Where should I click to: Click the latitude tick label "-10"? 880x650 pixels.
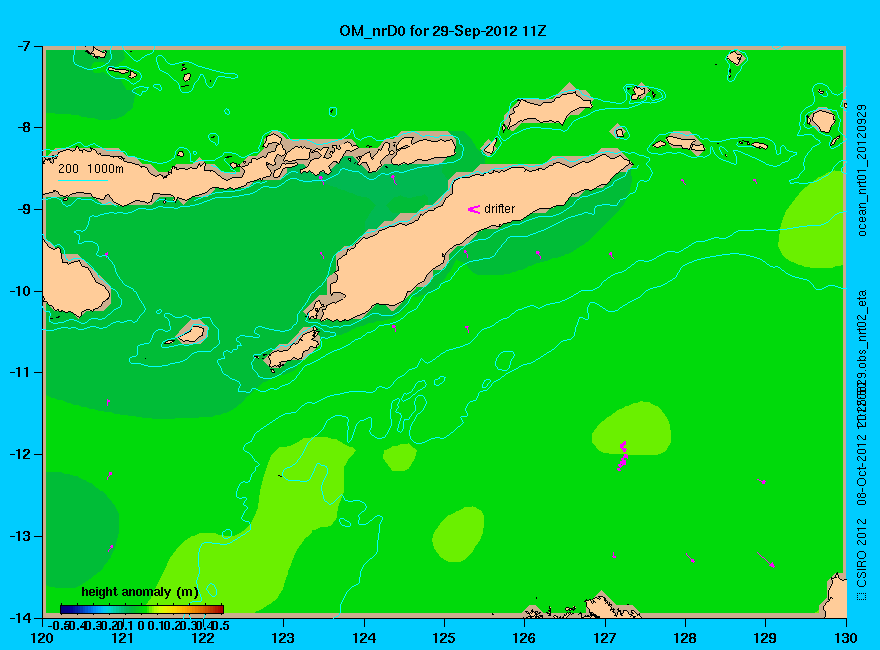tap(20, 291)
